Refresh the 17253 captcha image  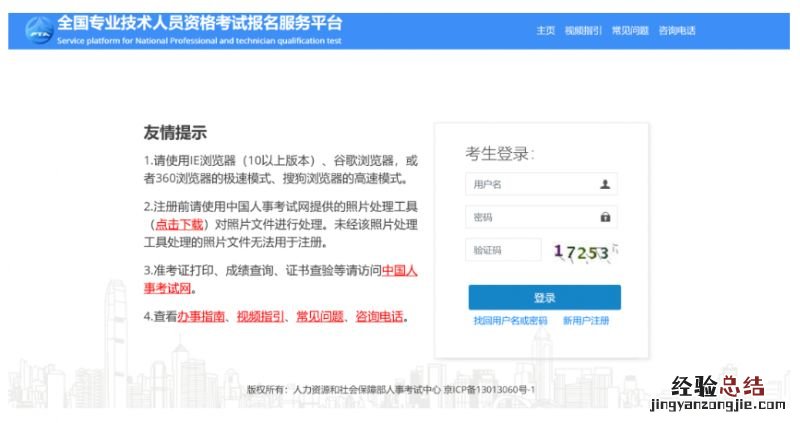584,252
